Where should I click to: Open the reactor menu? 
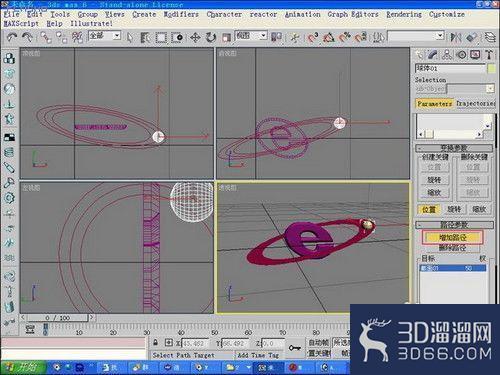[263, 14]
